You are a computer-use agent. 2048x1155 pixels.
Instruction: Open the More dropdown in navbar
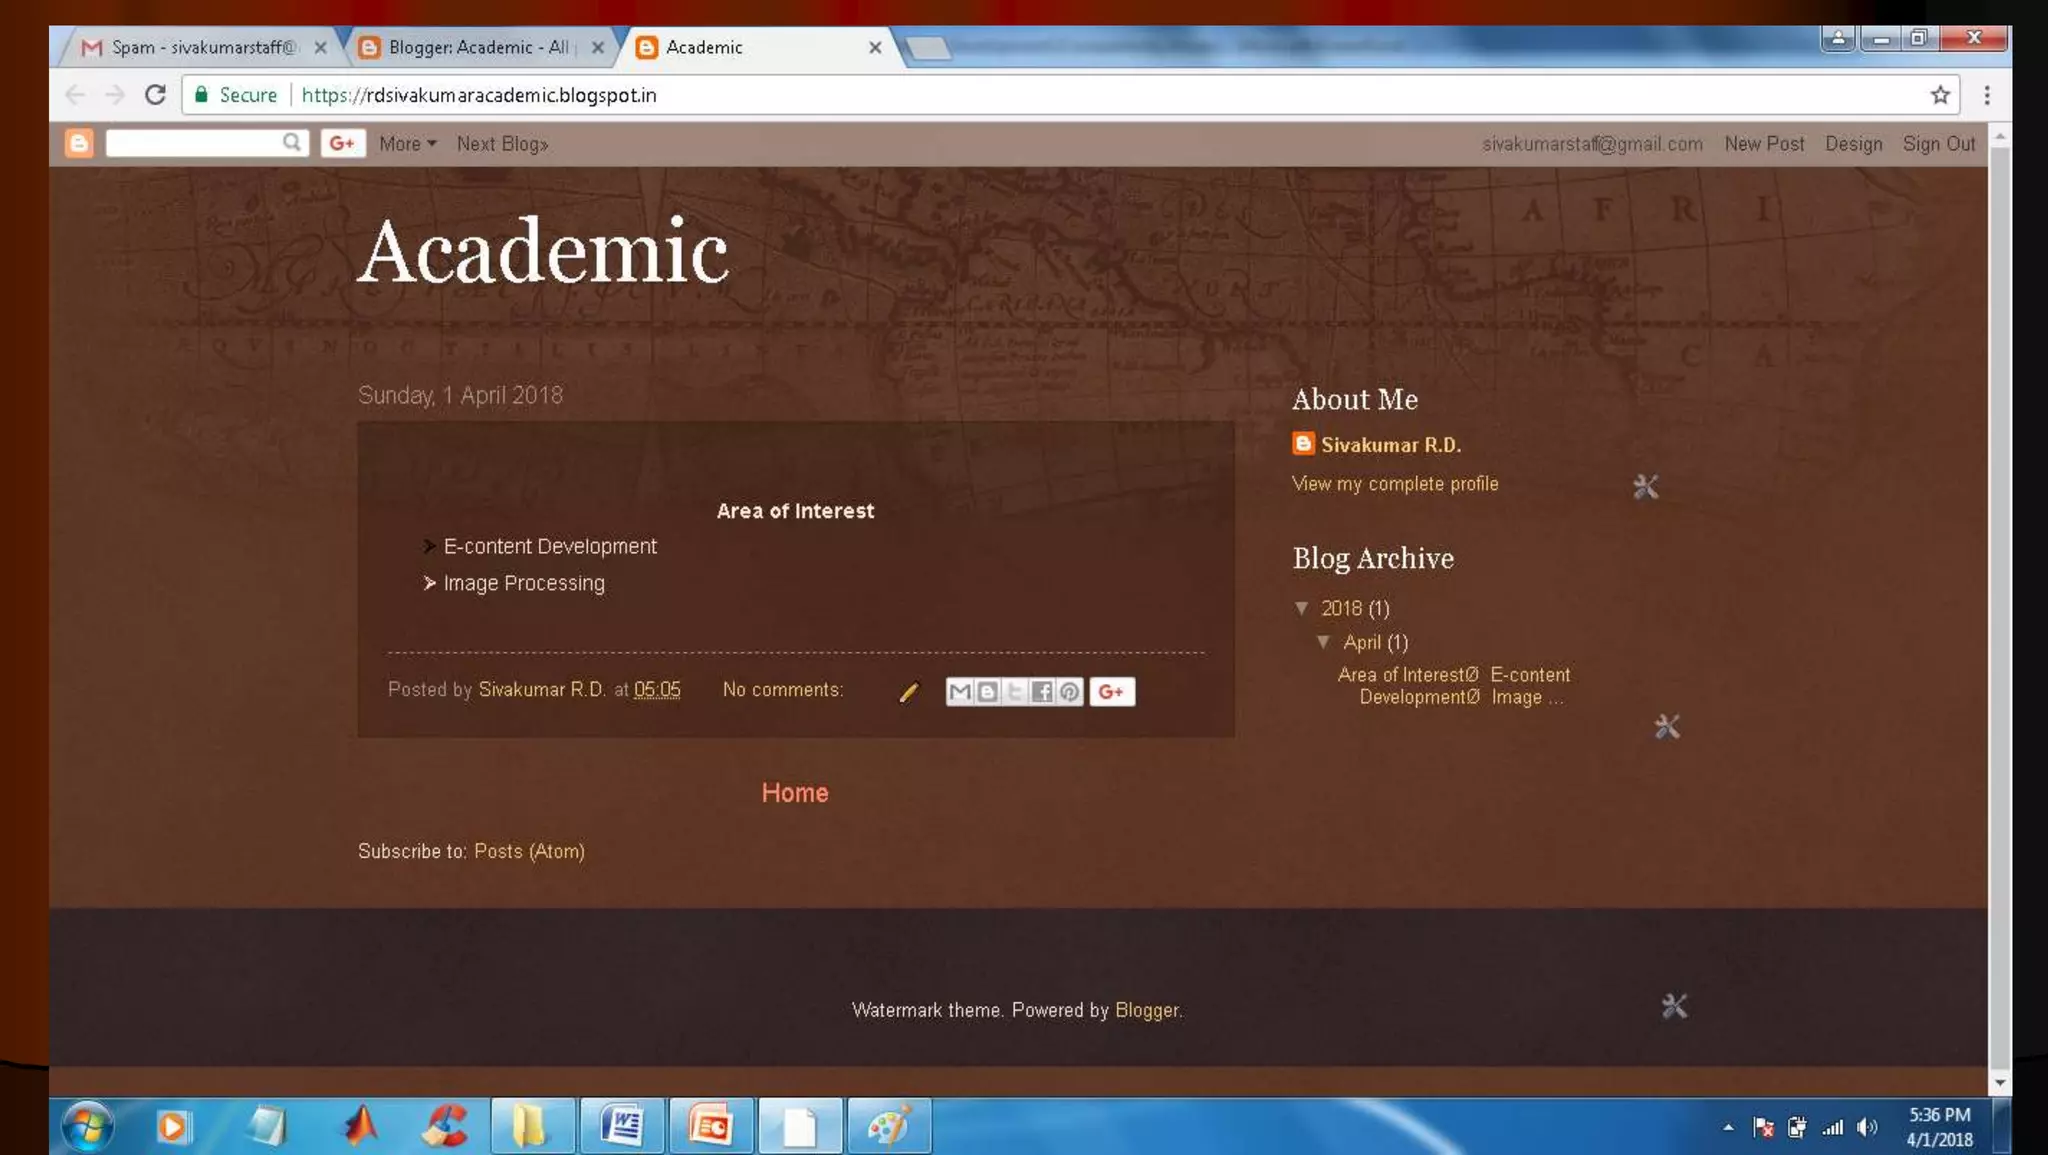pos(407,144)
